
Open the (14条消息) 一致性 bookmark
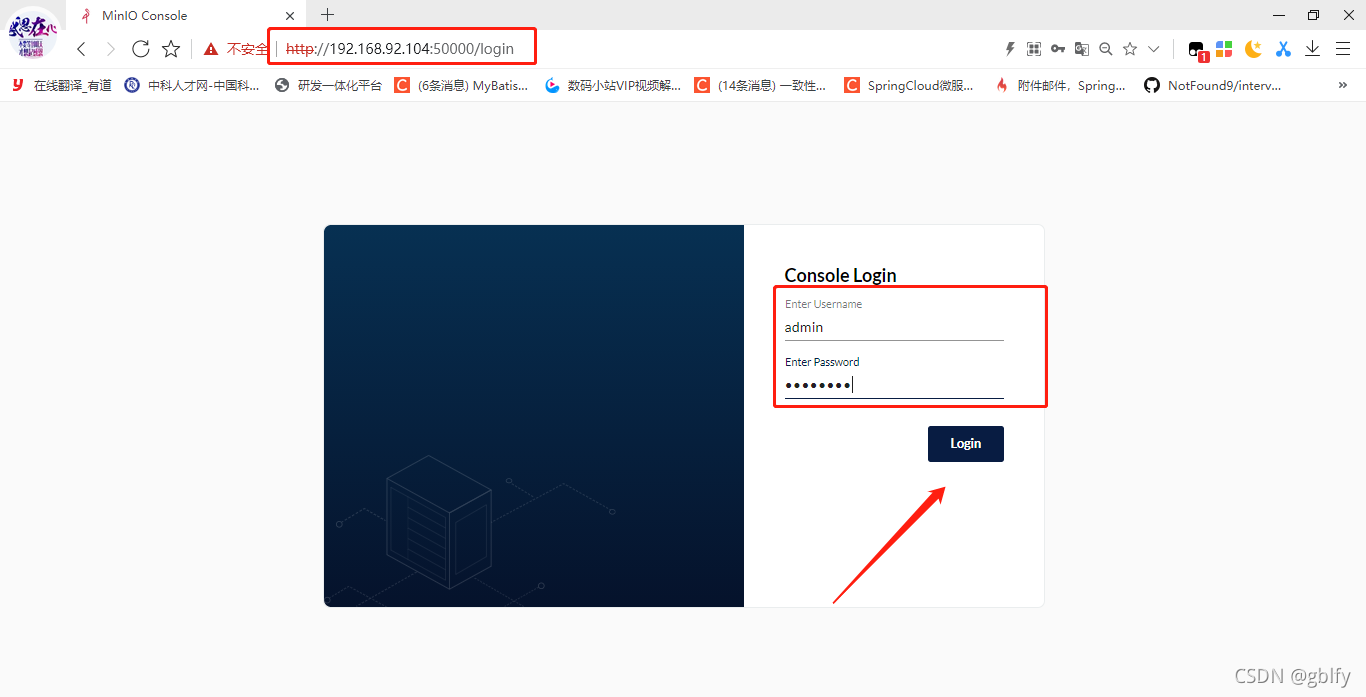click(x=761, y=86)
